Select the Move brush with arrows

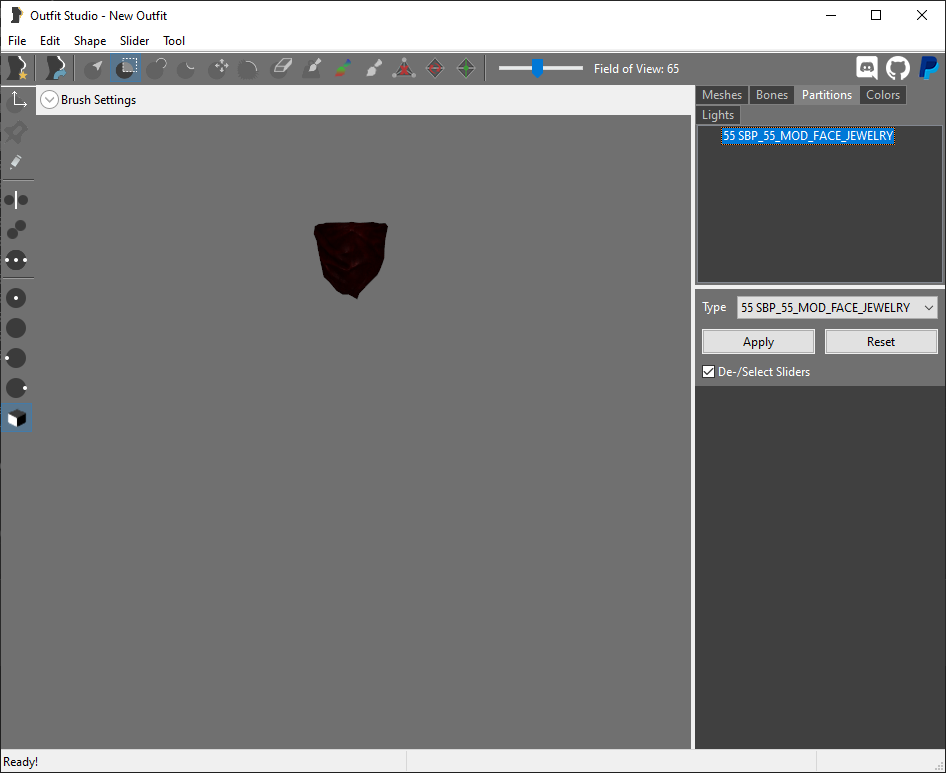tap(218, 68)
